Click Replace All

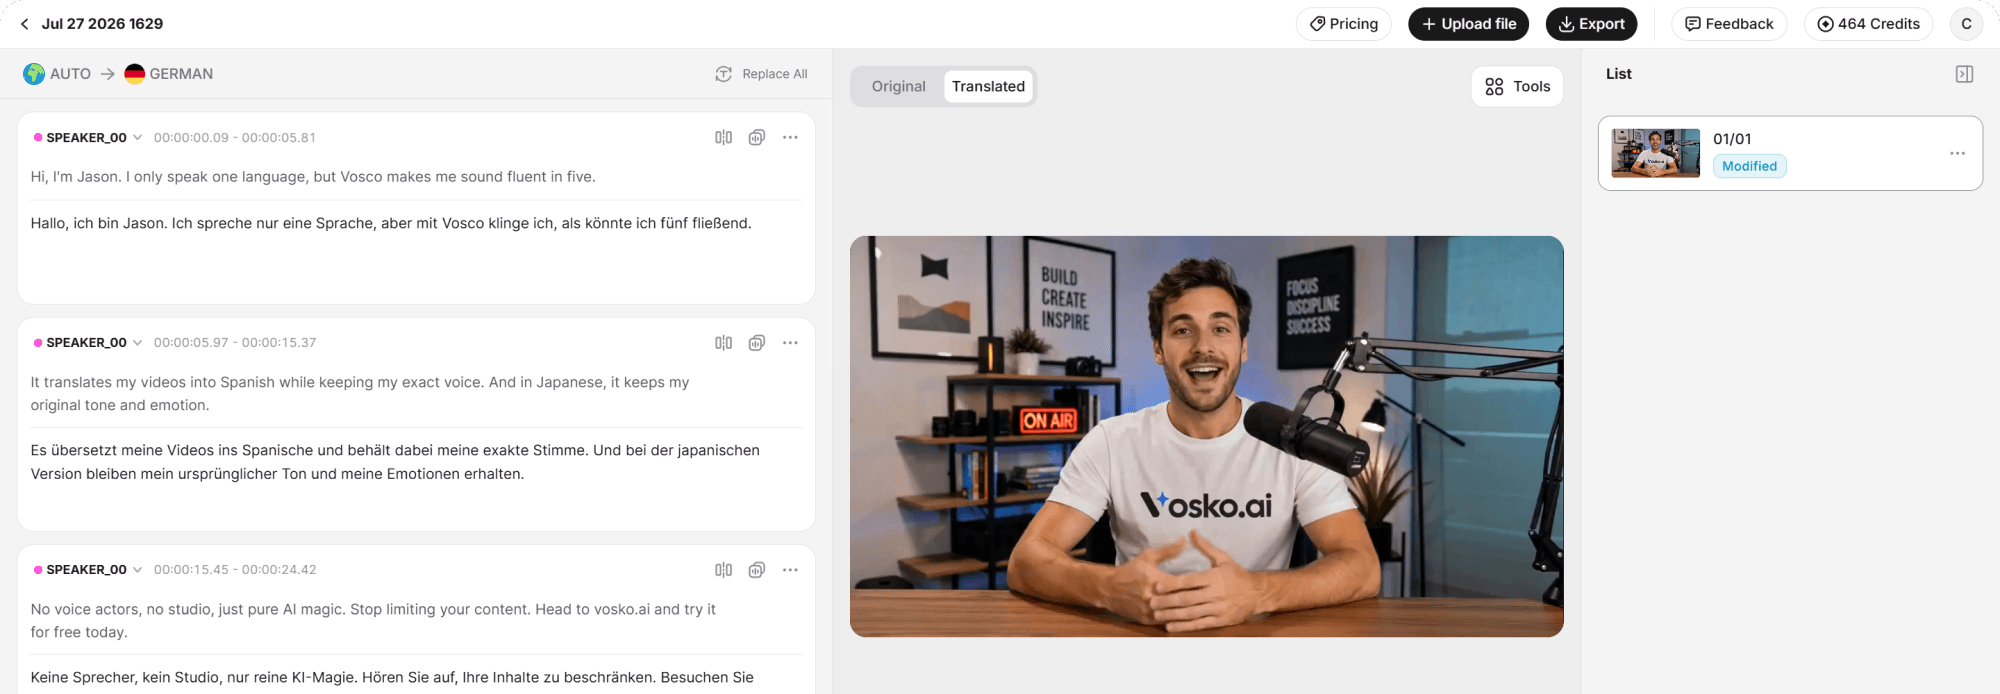762,74
